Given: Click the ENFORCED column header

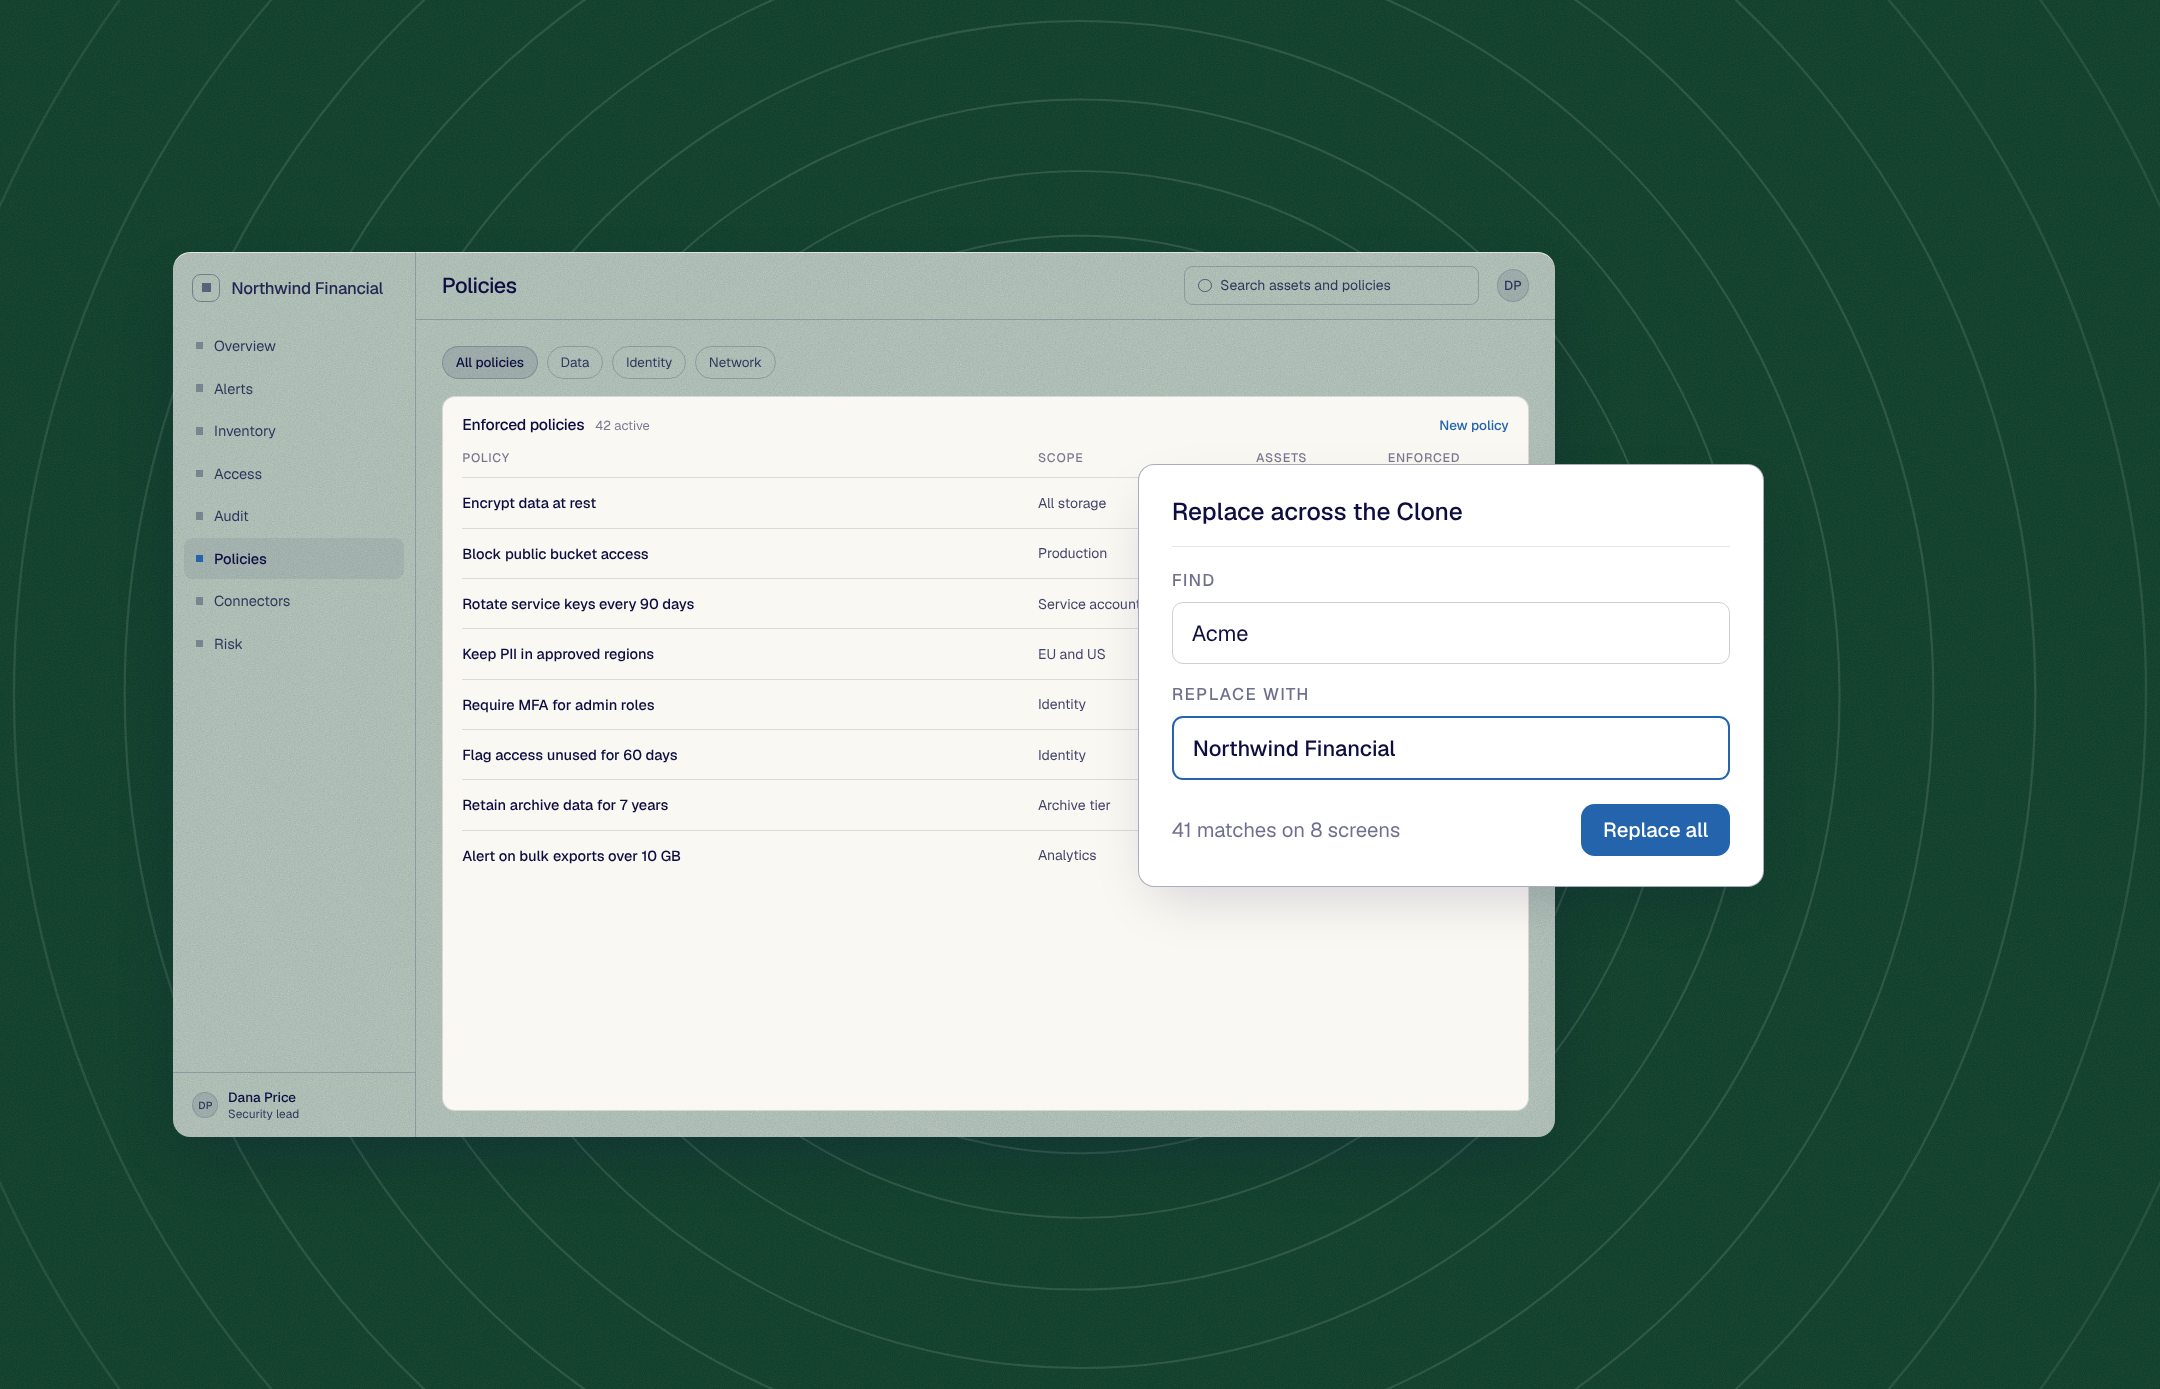Looking at the screenshot, I should 1423,458.
